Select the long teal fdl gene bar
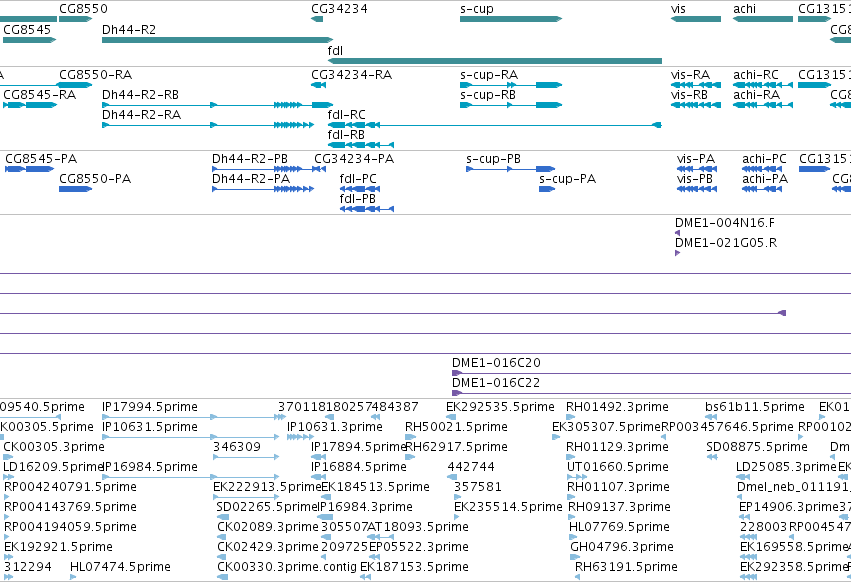This screenshot has width=851, height=582. [x=495, y=61]
